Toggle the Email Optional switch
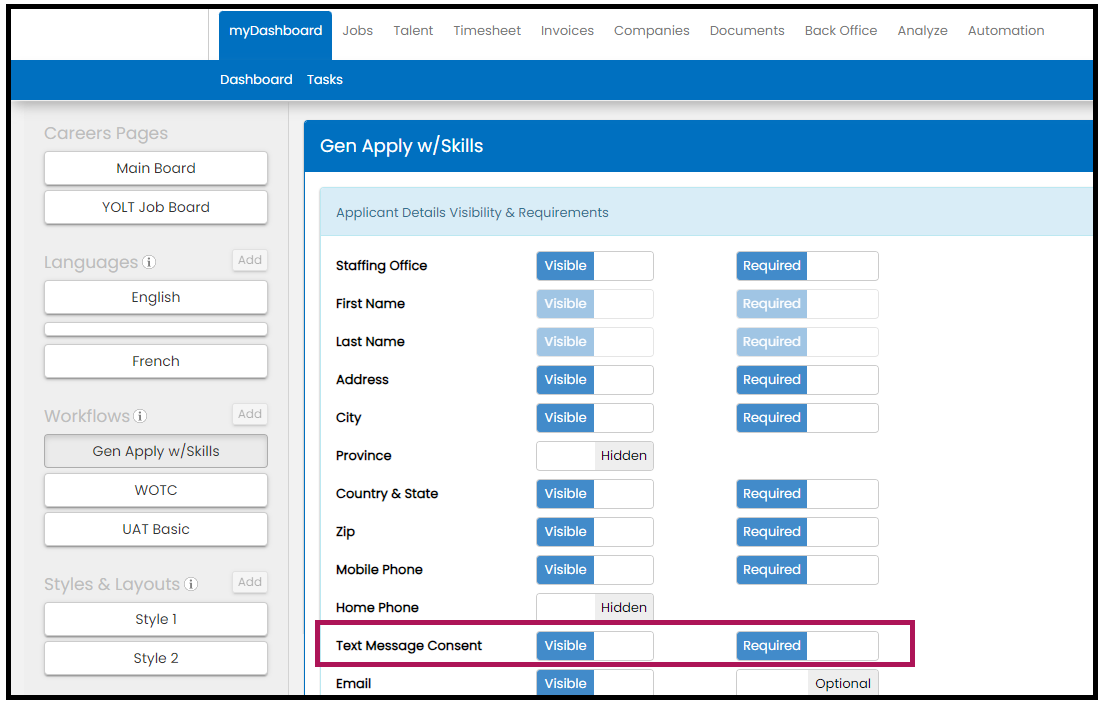This screenshot has width=1101, height=704. pos(807,684)
